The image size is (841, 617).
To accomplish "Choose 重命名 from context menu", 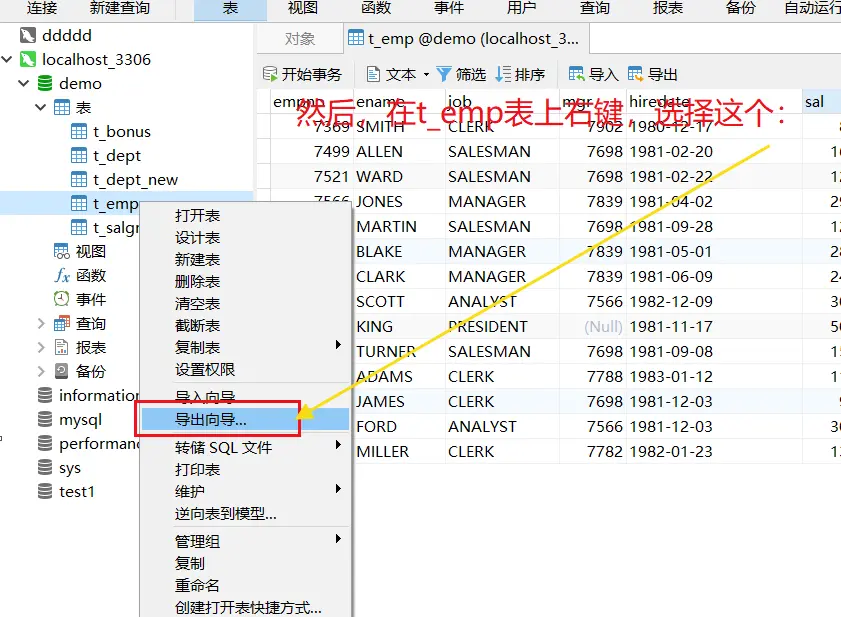I will pyautogui.click(x=197, y=585).
